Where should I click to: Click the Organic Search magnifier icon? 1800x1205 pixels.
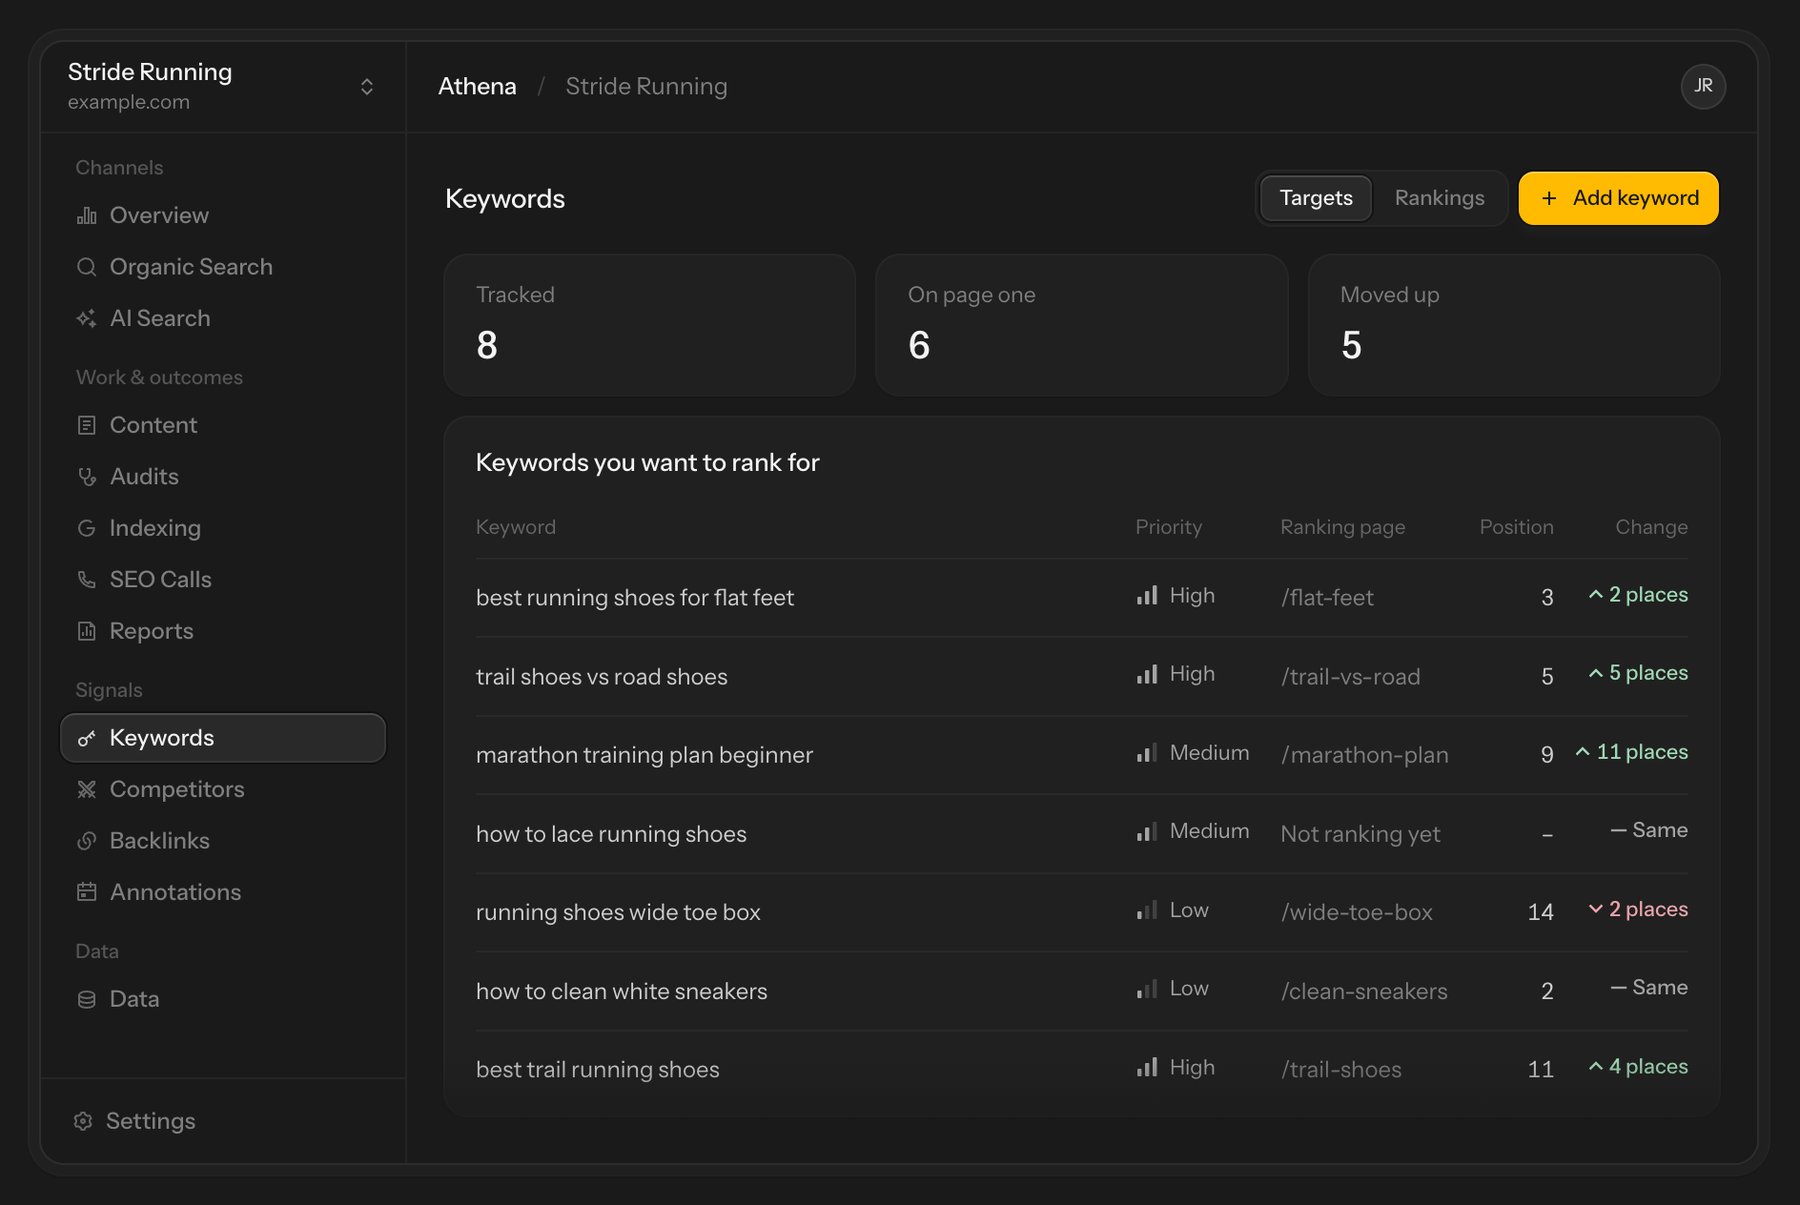tap(87, 266)
